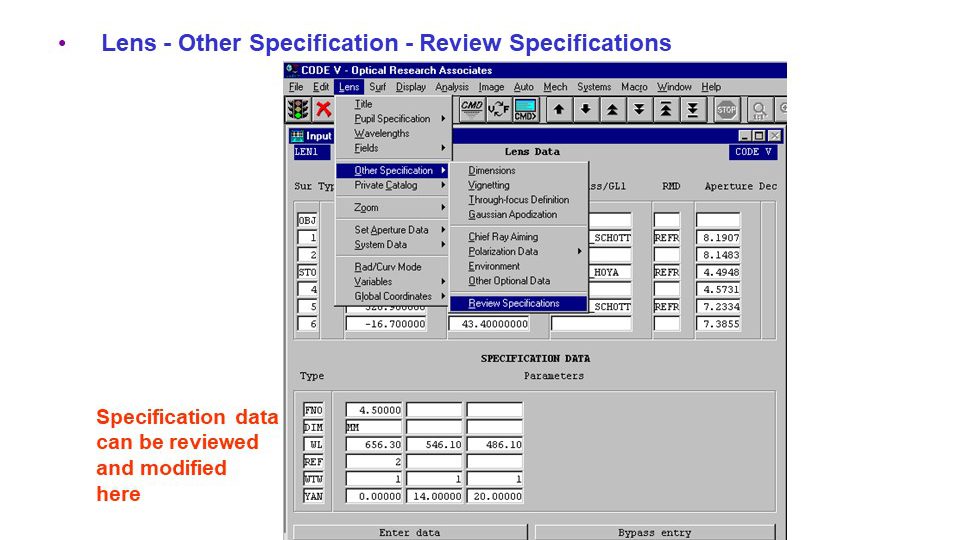The height and width of the screenshot is (540, 960).
Task: Open the Image menu
Action: point(491,87)
